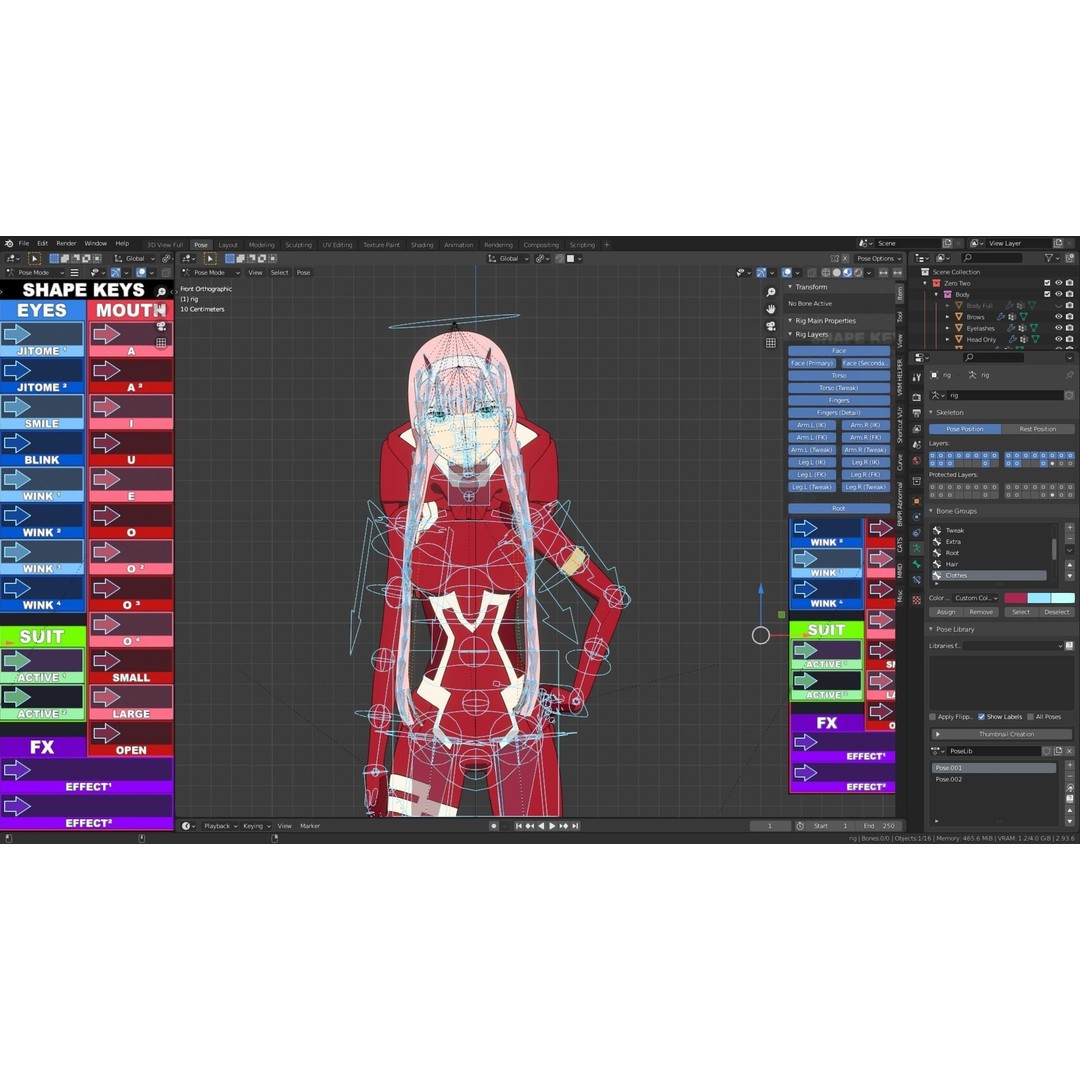
Task: Play the animation forward
Action: pos(552,826)
